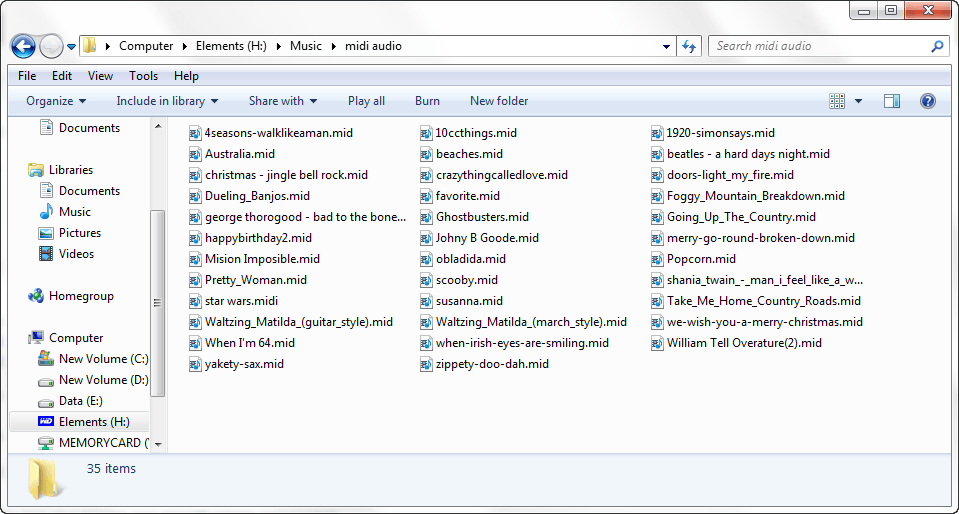Click the search magnifier icon
Image resolution: width=959 pixels, height=514 pixels.
pos(937,46)
